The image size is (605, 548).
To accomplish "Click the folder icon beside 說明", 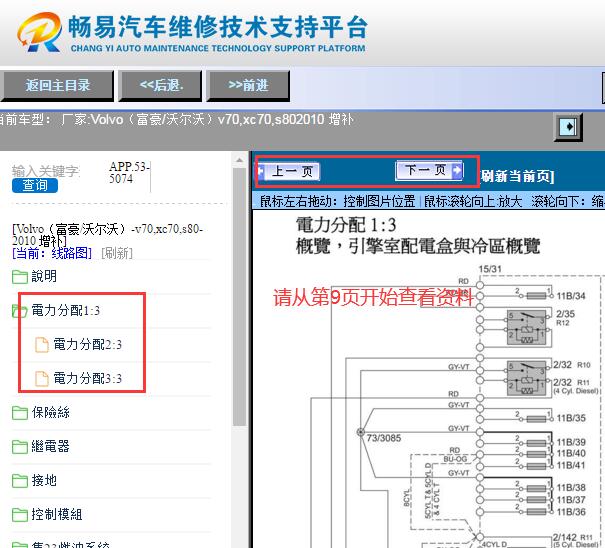I will tap(20, 277).
